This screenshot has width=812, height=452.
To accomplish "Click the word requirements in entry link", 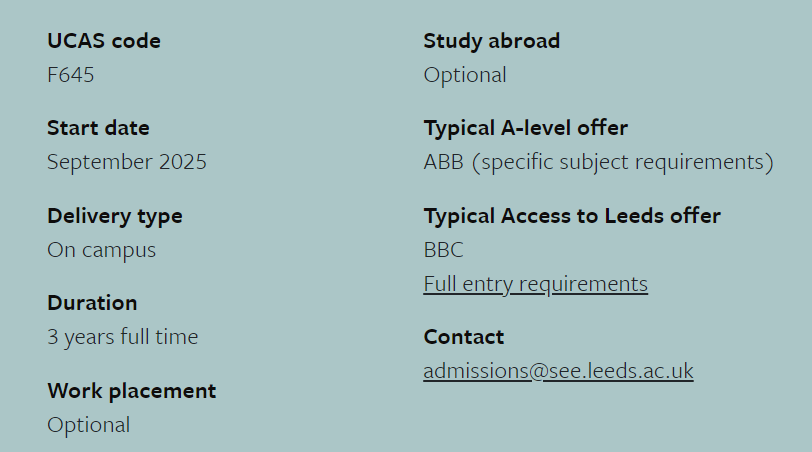I will click(583, 284).
